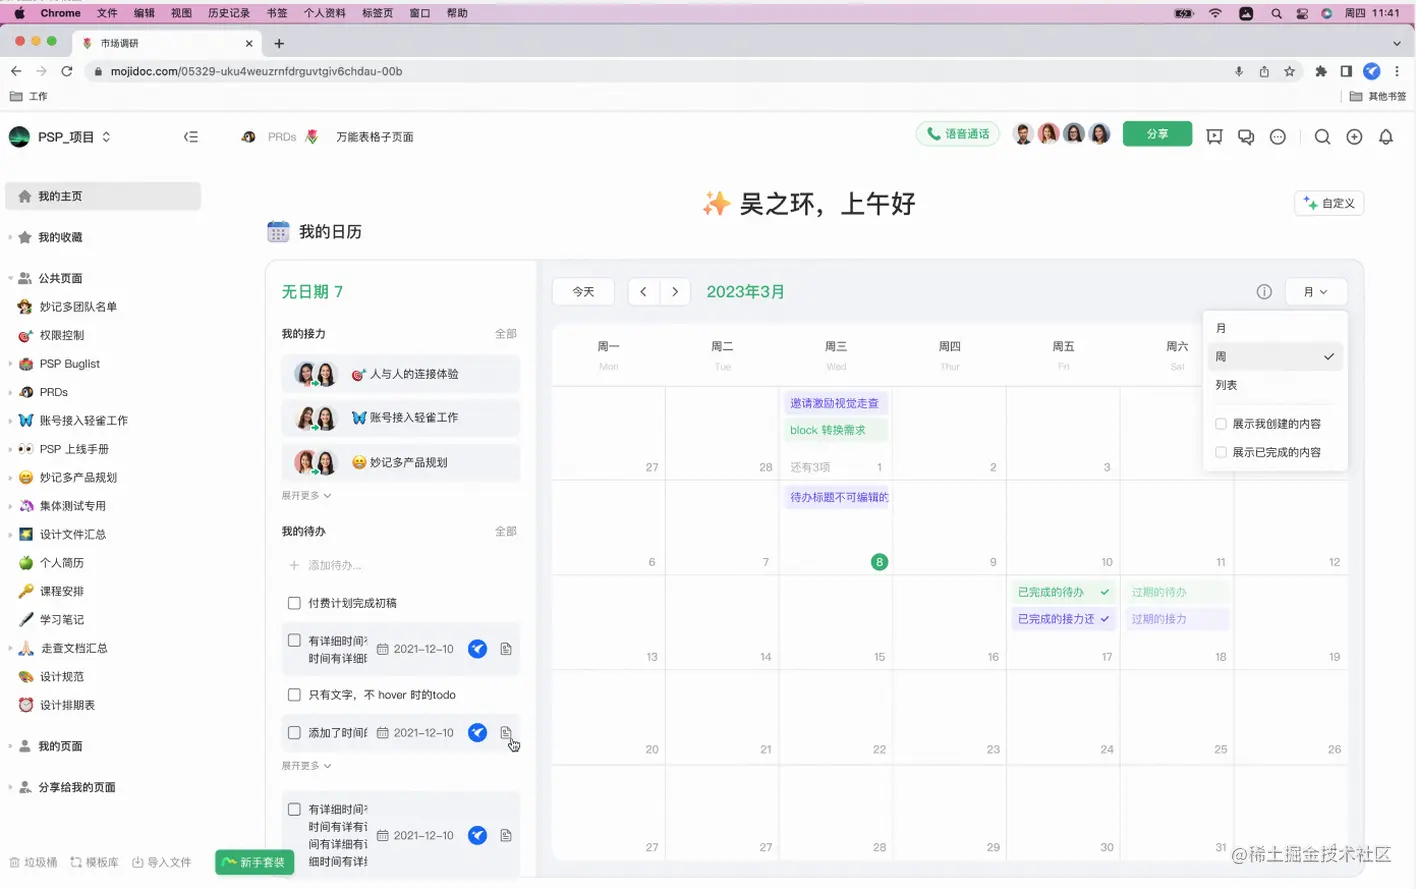Click 自定义 customize button
Screen dimensions: 1416x889
click(x=1329, y=203)
